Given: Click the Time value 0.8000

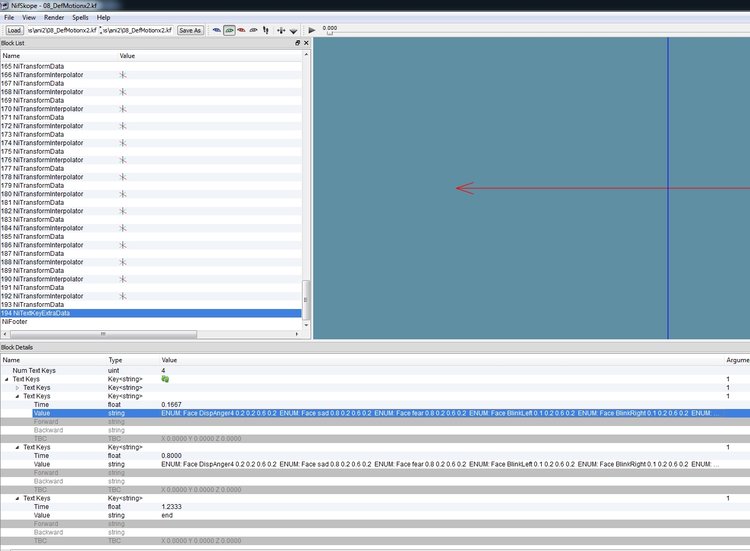Looking at the screenshot, I should click(x=171, y=456).
